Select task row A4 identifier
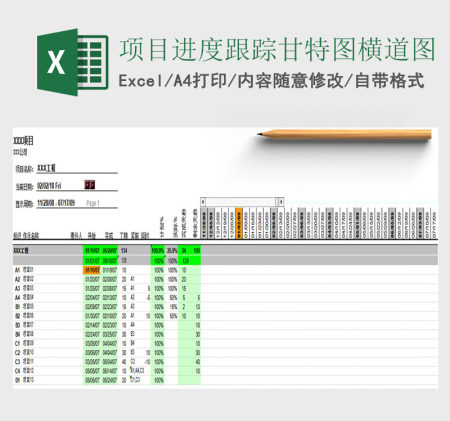The width and height of the screenshot is (450, 421). (17, 298)
